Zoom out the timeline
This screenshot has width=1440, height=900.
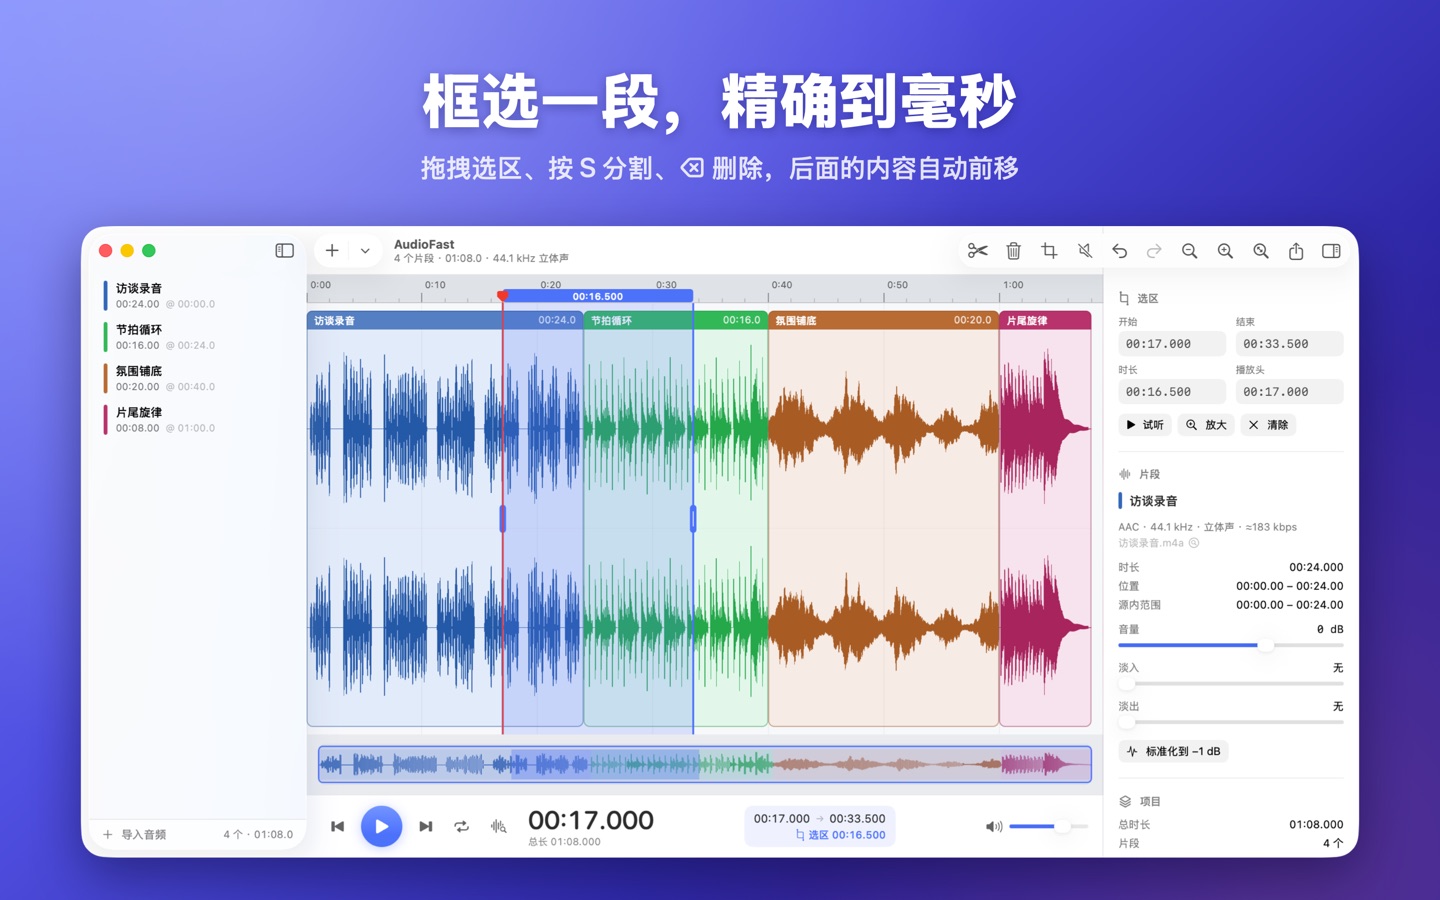[1189, 251]
